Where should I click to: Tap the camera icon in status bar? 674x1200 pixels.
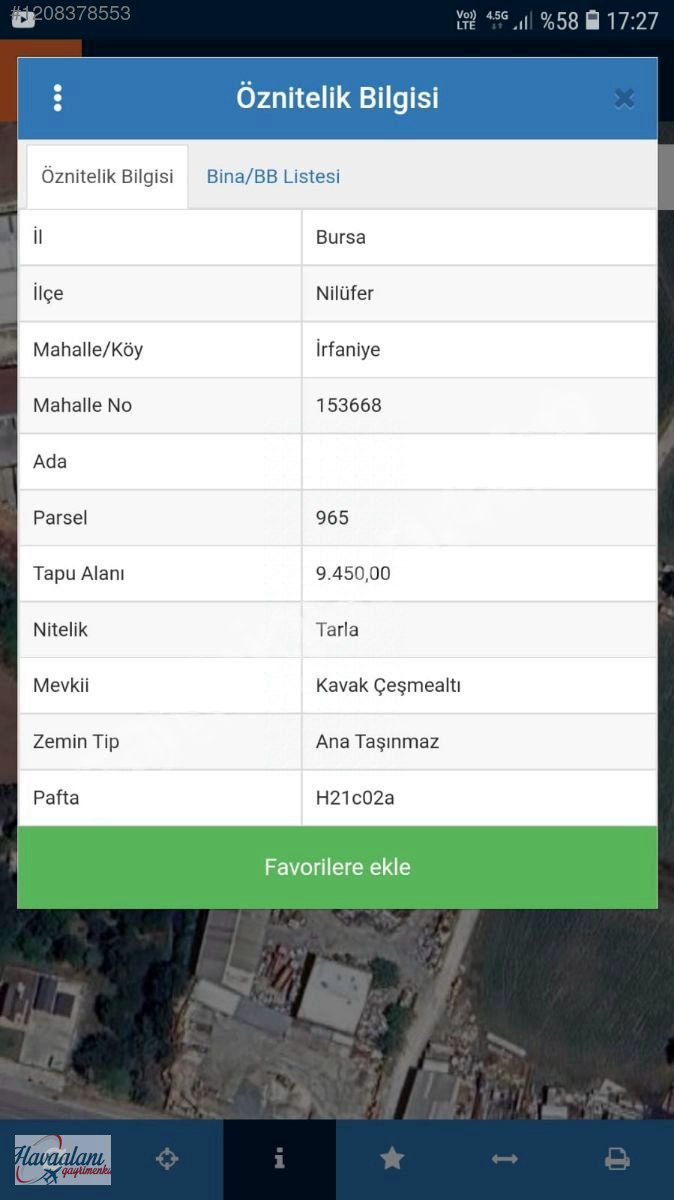pos(22,19)
